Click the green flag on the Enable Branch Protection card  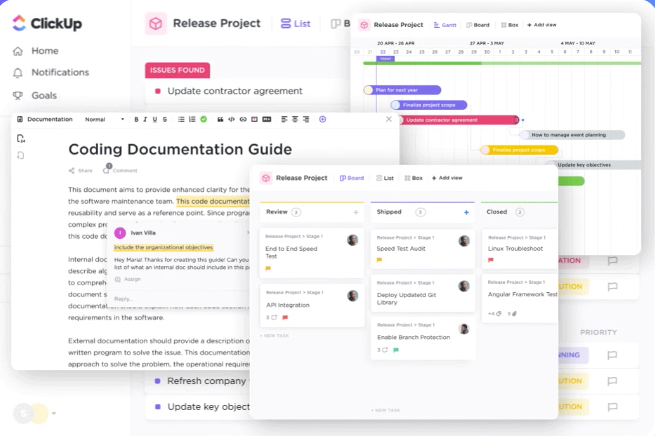coord(396,350)
